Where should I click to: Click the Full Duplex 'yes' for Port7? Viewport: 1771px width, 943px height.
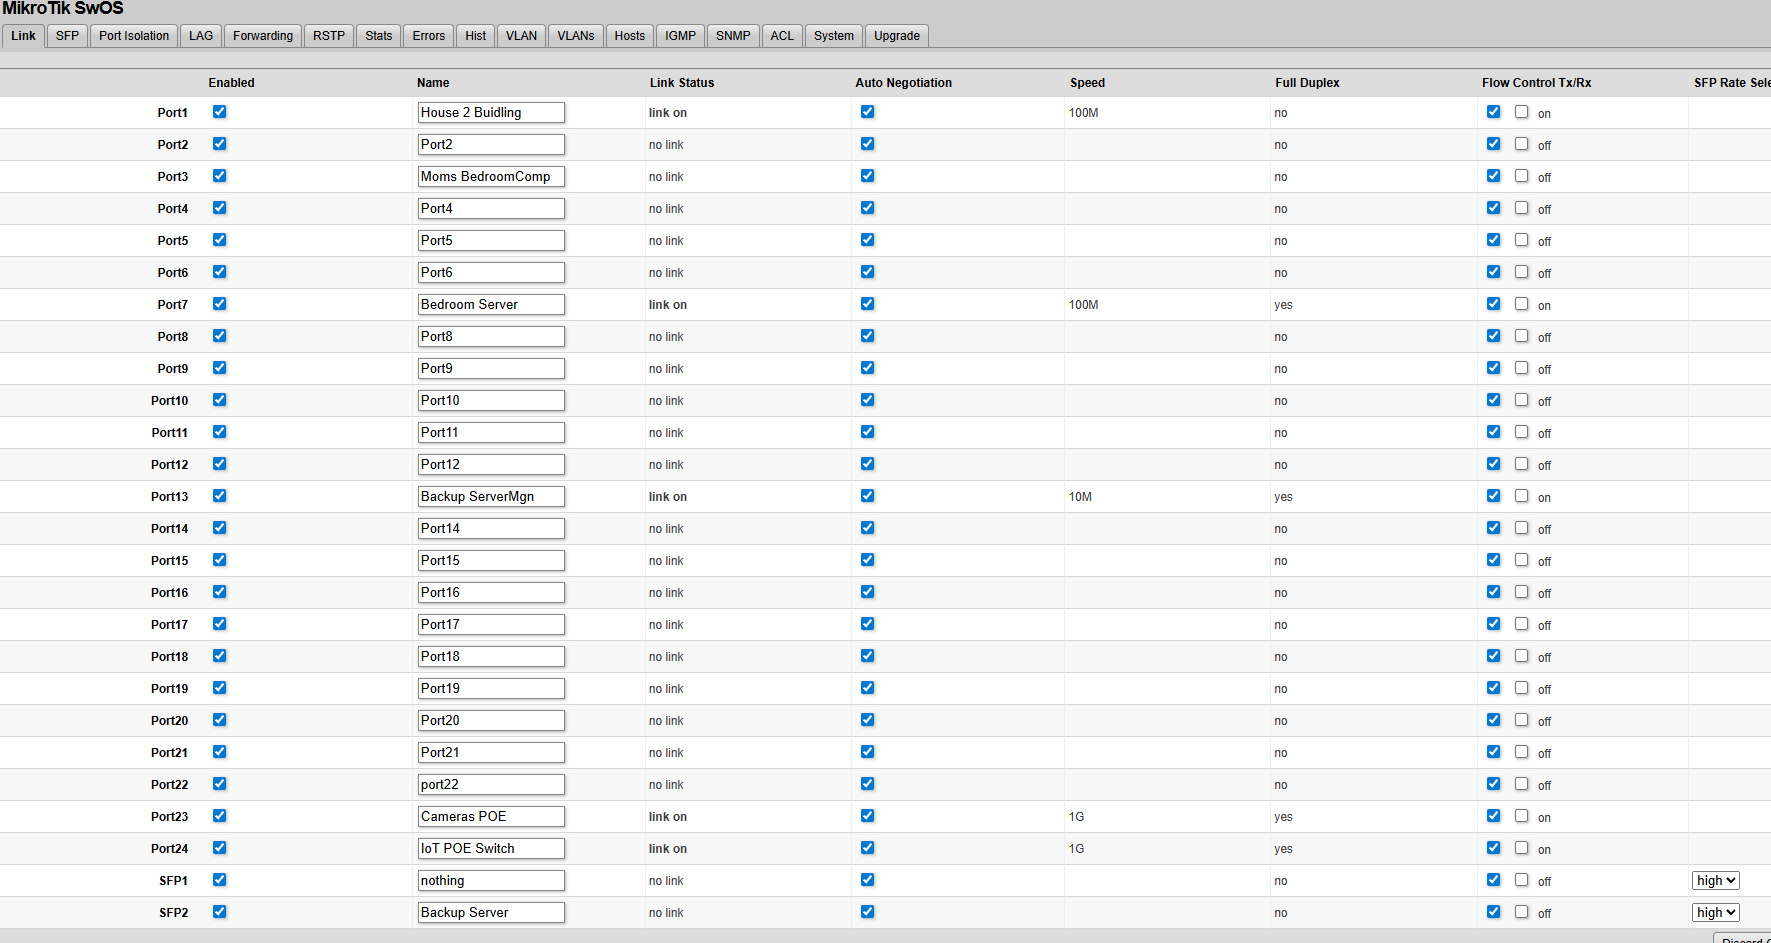pos(1283,305)
